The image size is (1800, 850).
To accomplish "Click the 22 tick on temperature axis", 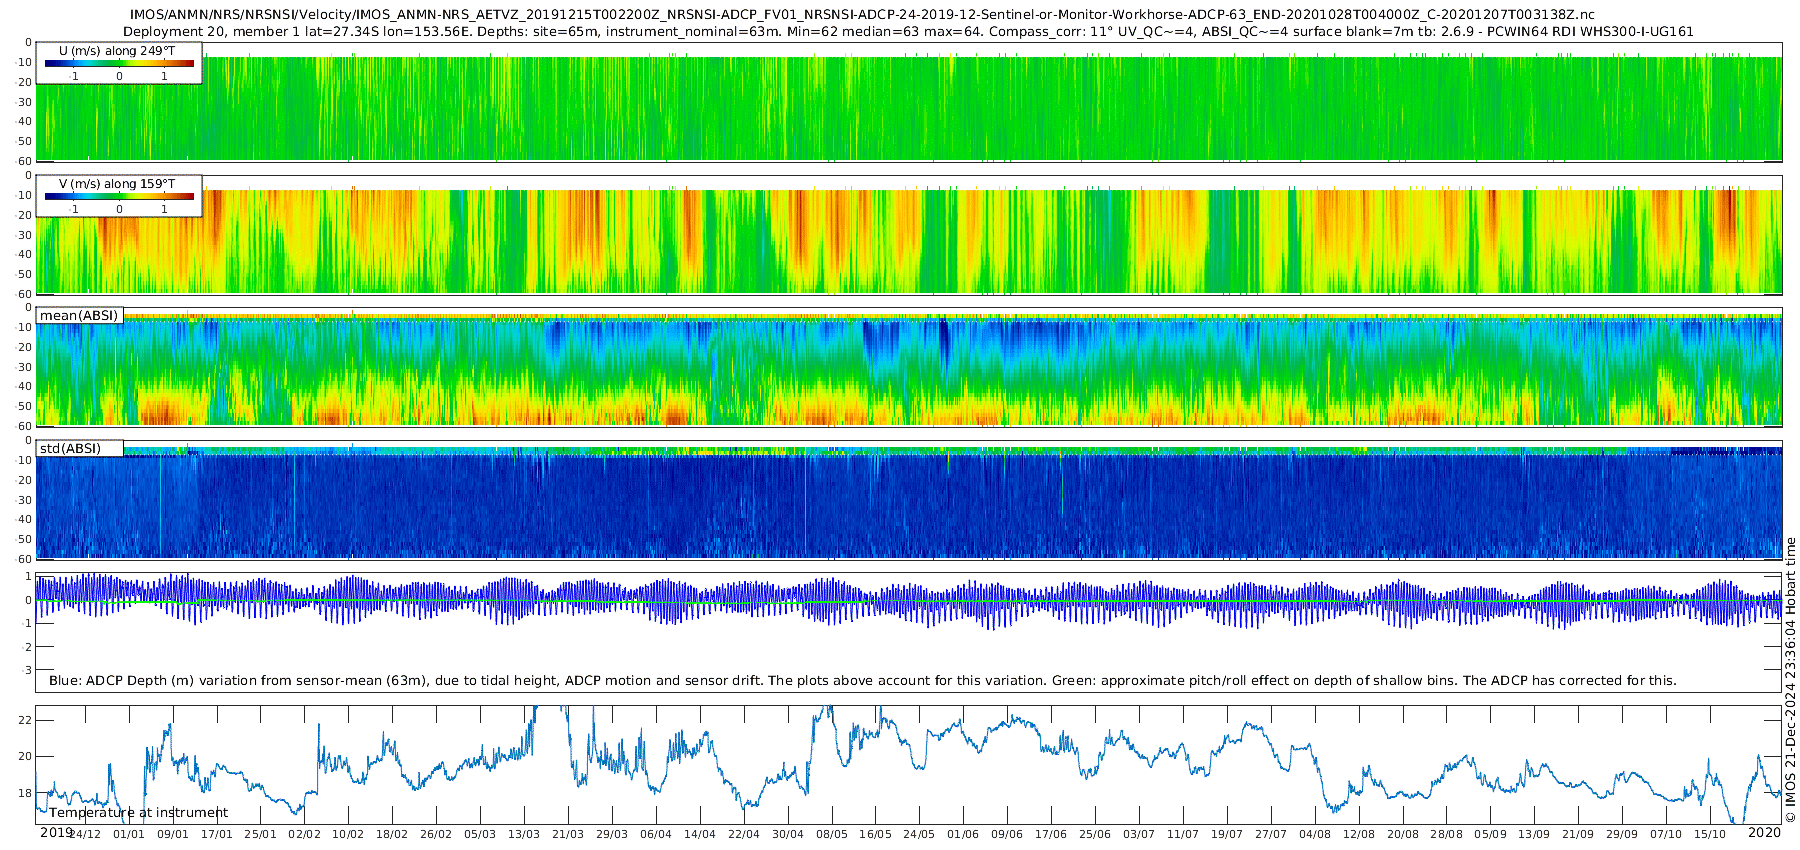I will click(x=26, y=720).
